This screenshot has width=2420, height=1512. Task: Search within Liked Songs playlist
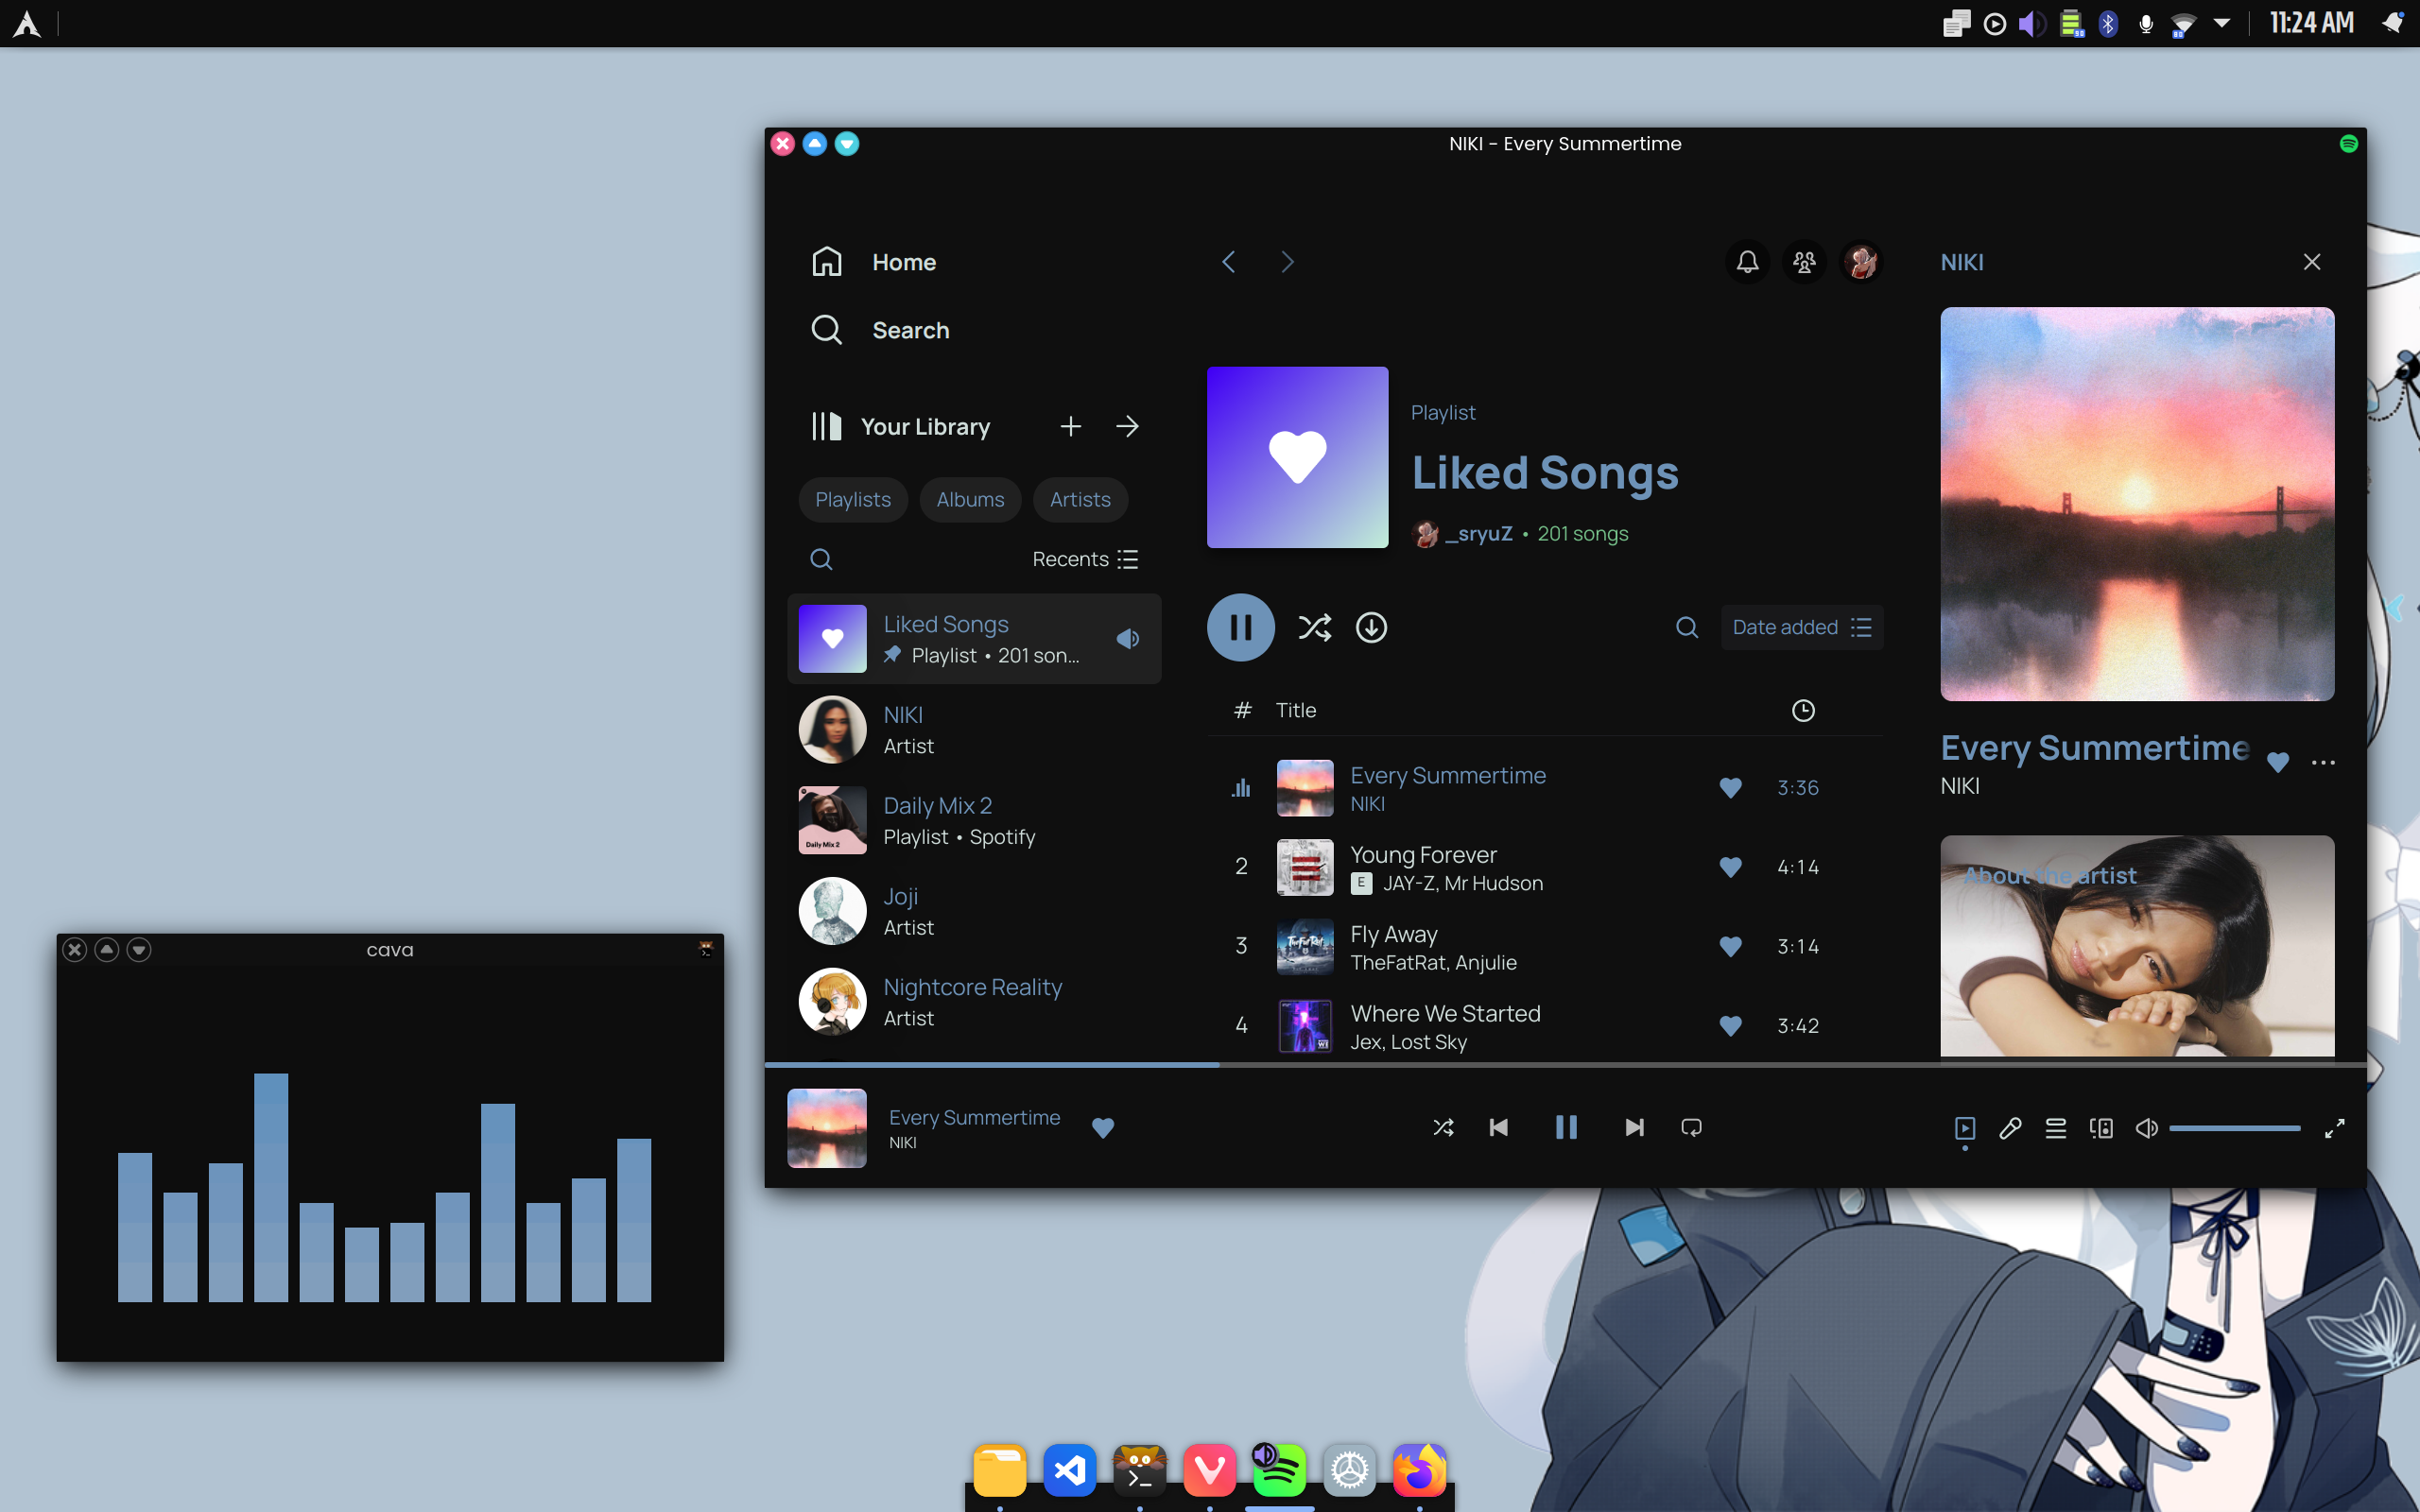[x=1687, y=627]
